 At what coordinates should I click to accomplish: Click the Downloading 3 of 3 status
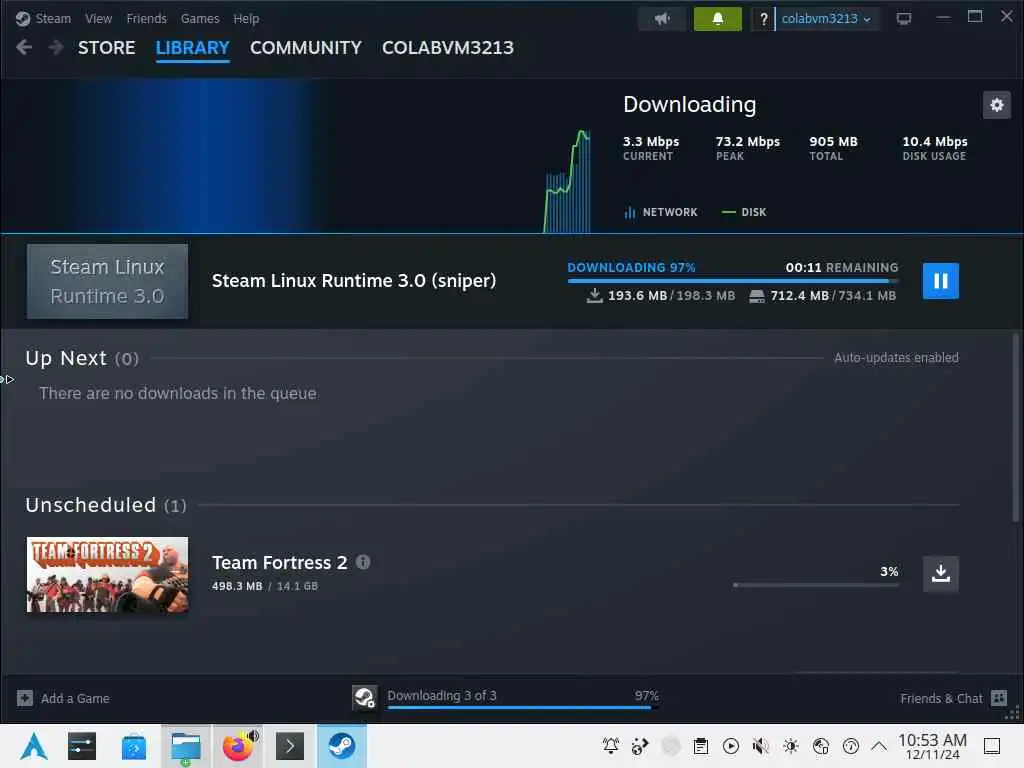tap(442, 696)
